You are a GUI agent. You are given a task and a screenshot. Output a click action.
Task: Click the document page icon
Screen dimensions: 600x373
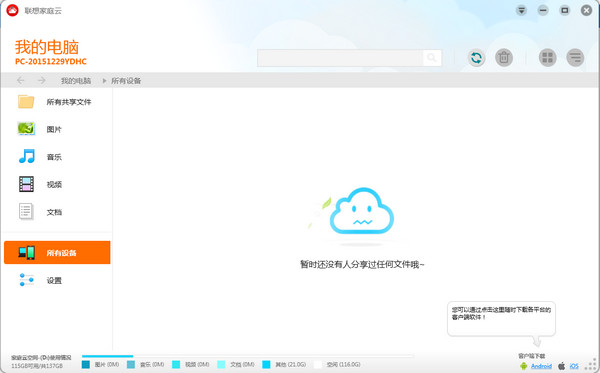click(x=26, y=211)
